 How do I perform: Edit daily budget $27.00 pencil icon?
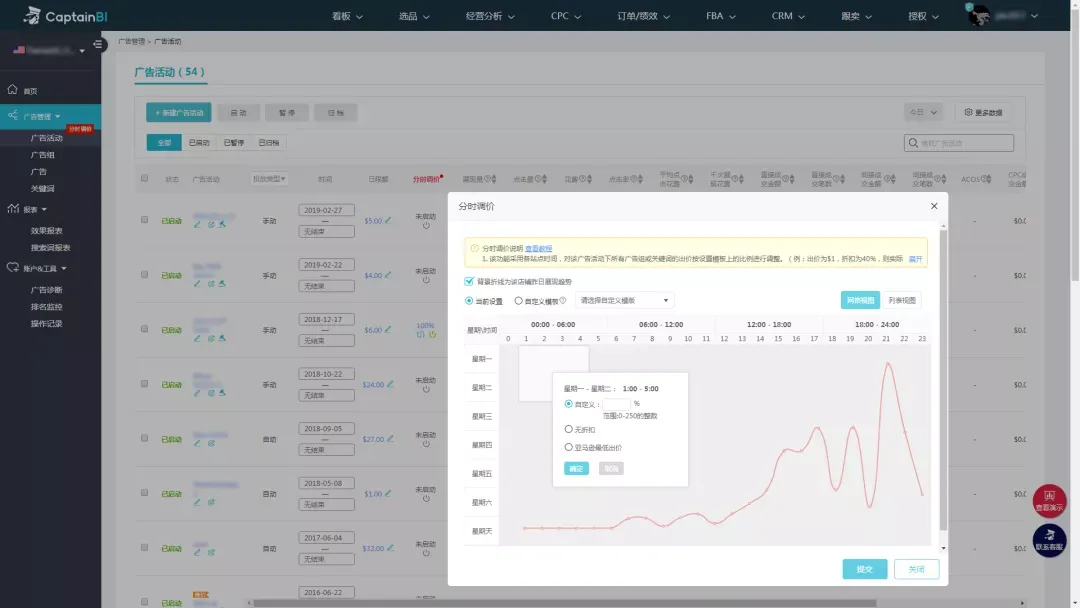391,439
